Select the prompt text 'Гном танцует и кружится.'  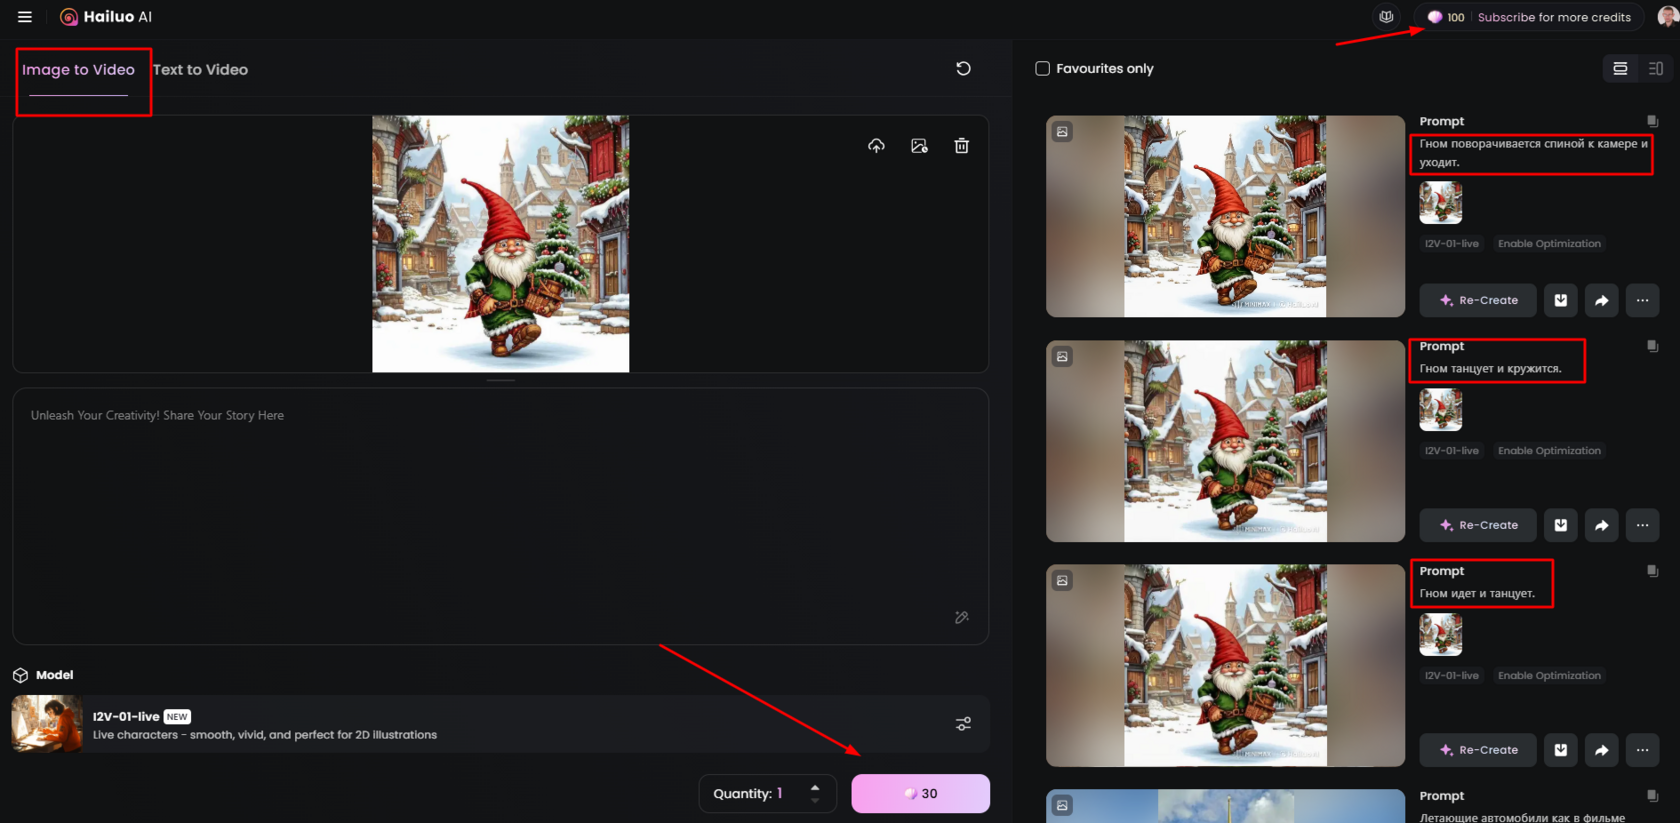tap(1490, 369)
